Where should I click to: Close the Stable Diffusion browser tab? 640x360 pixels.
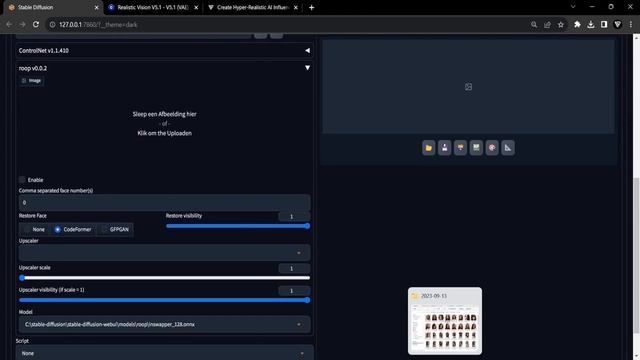click(x=96, y=7)
